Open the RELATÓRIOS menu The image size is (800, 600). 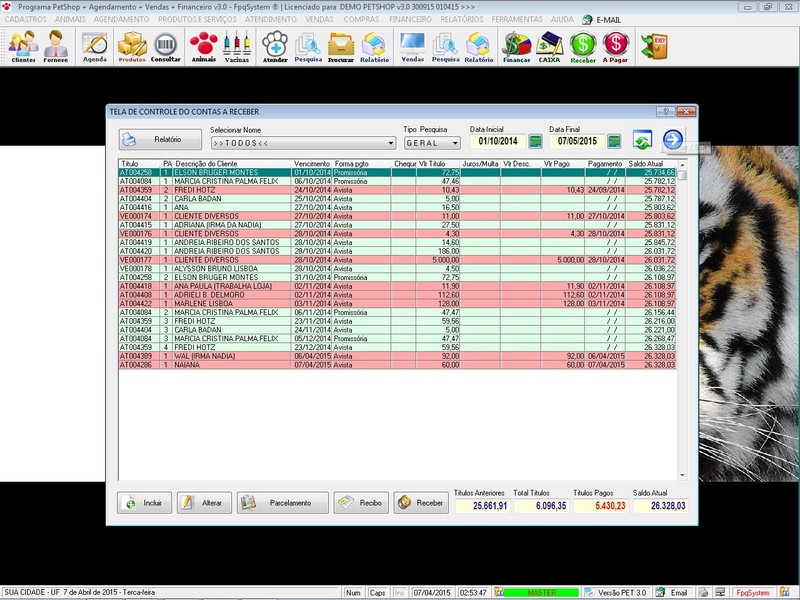click(x=462, y=19)
